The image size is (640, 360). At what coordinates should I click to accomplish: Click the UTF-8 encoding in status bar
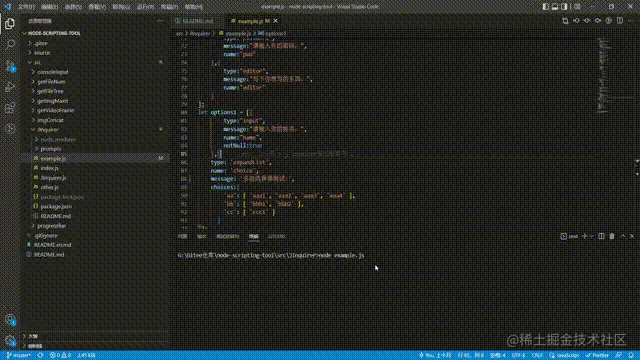click(x=518, y=355)
